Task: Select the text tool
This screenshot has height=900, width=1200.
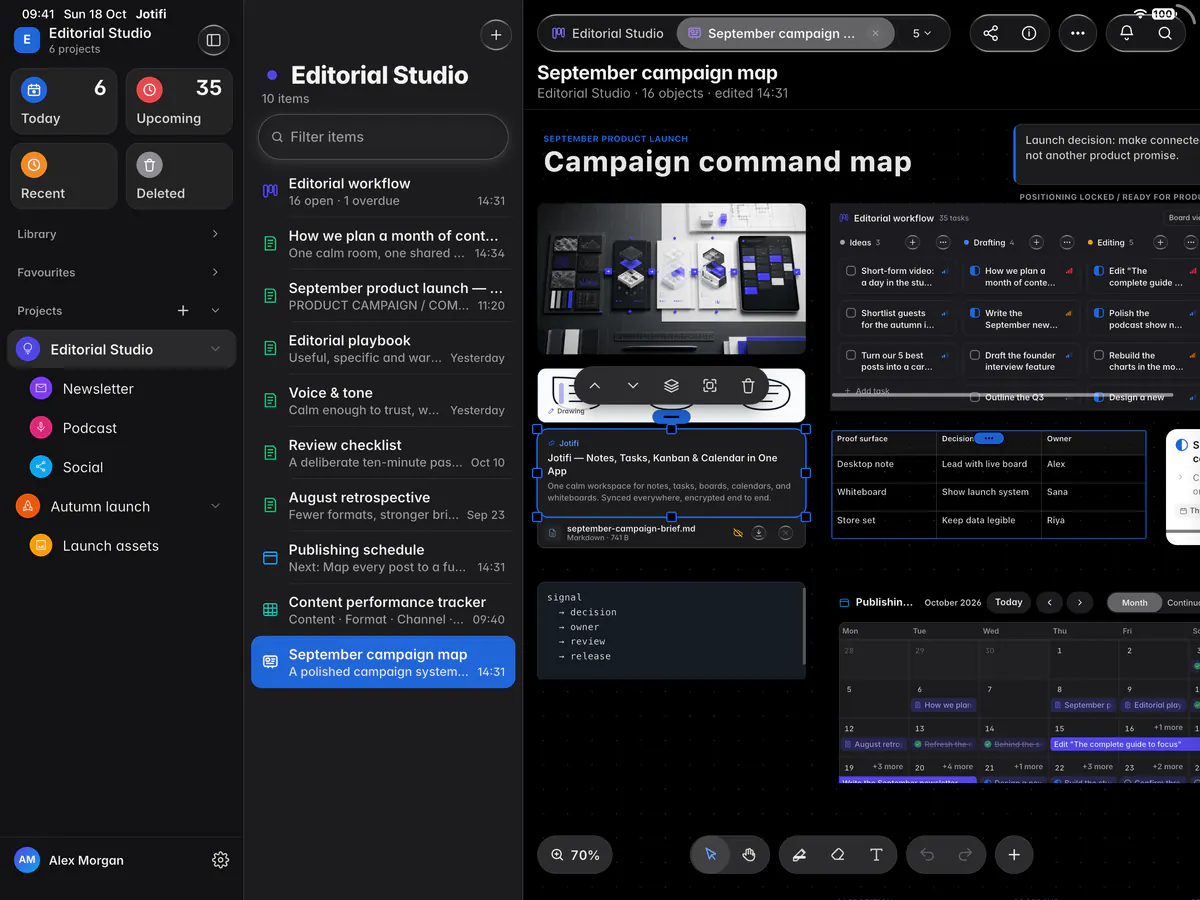Action: (x=876, y=855)
